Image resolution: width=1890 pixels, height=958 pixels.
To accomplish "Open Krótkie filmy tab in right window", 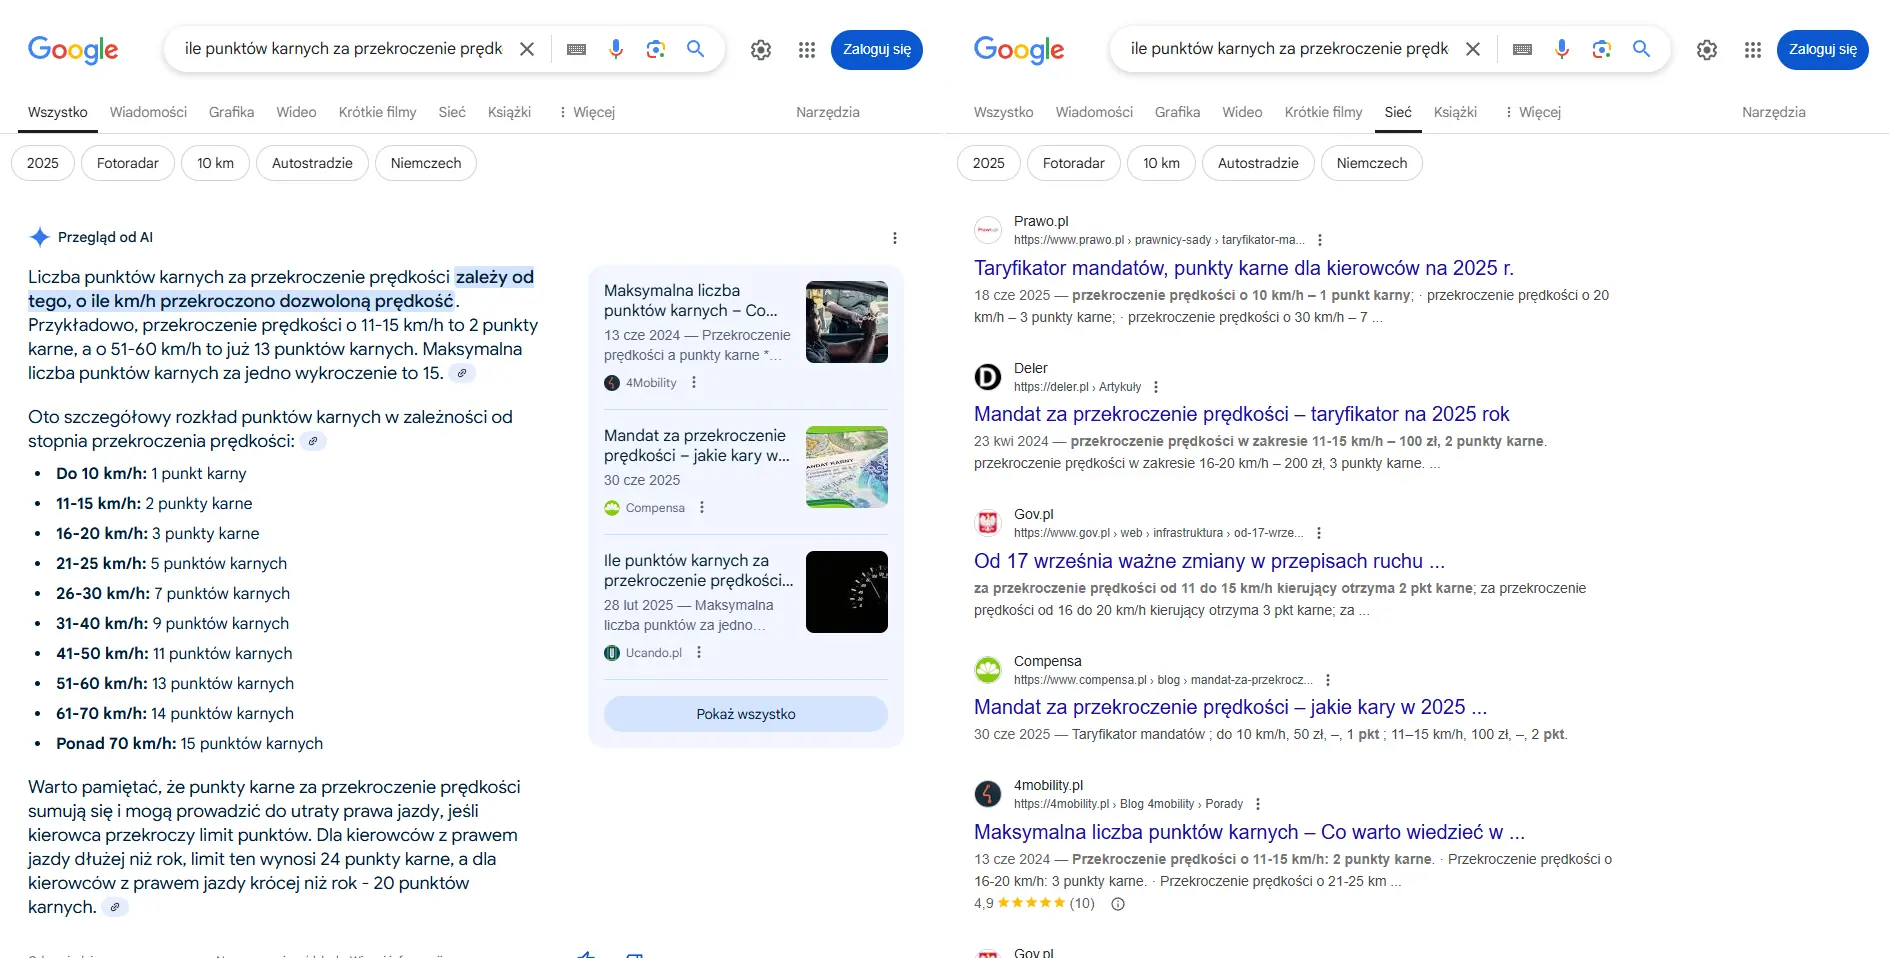I will [1323, 112].
